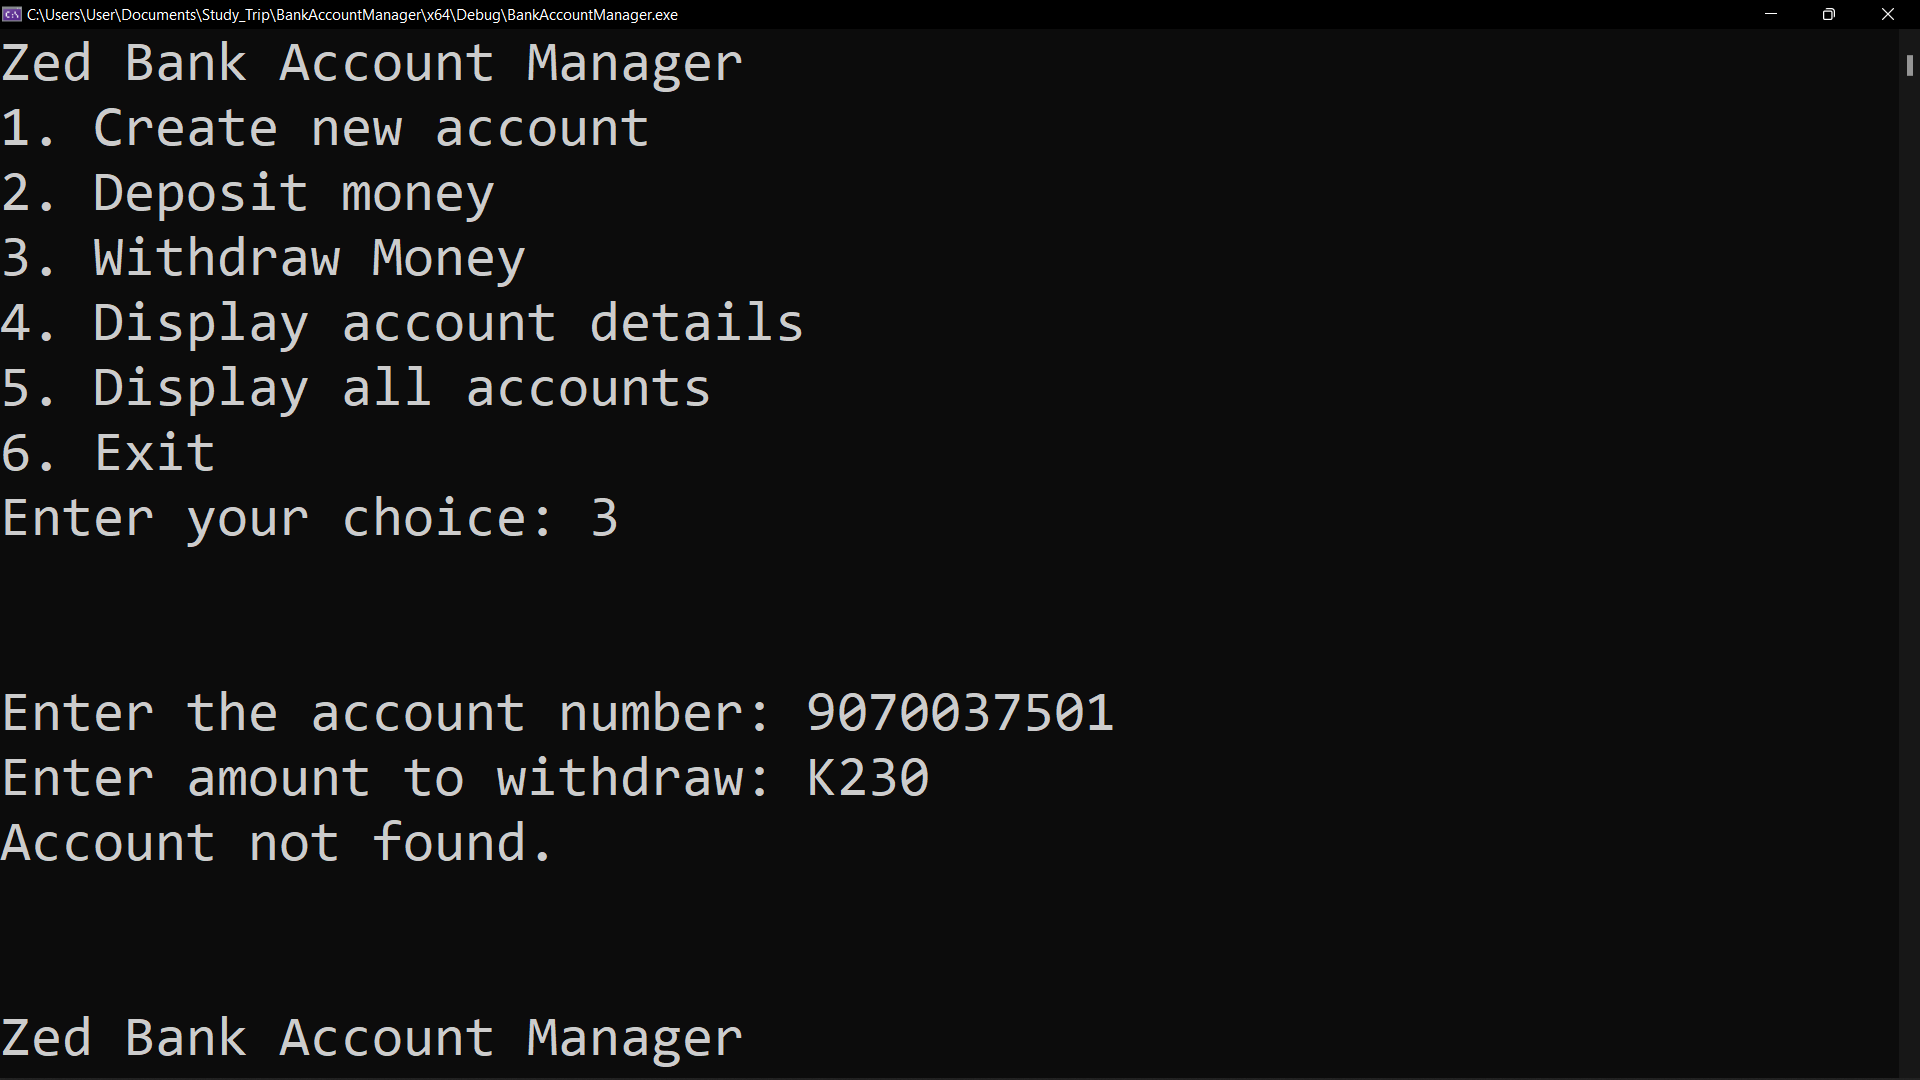Click the bottom 'Zed Bank Account Manager' heading
The width and height of the screenshot is (1920, 1080).
372,1038
